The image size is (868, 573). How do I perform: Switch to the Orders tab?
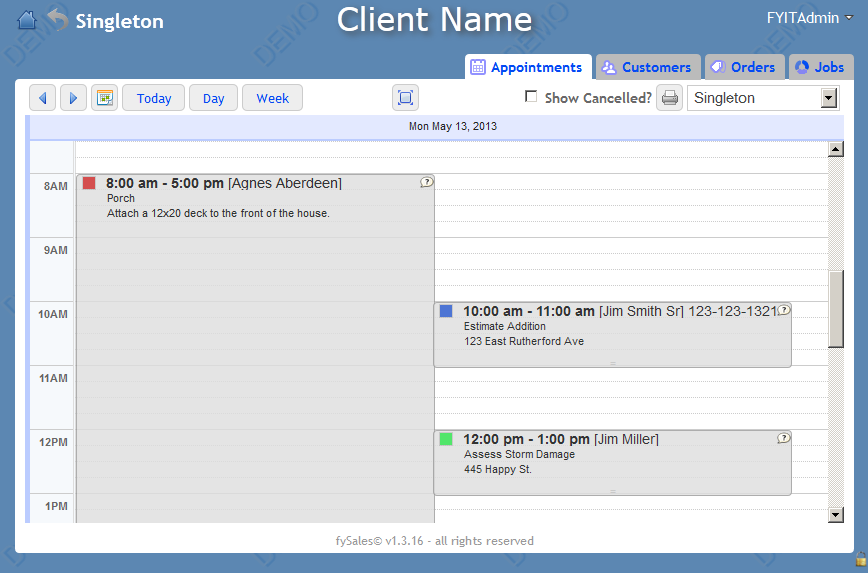click(x=745, y=67)
